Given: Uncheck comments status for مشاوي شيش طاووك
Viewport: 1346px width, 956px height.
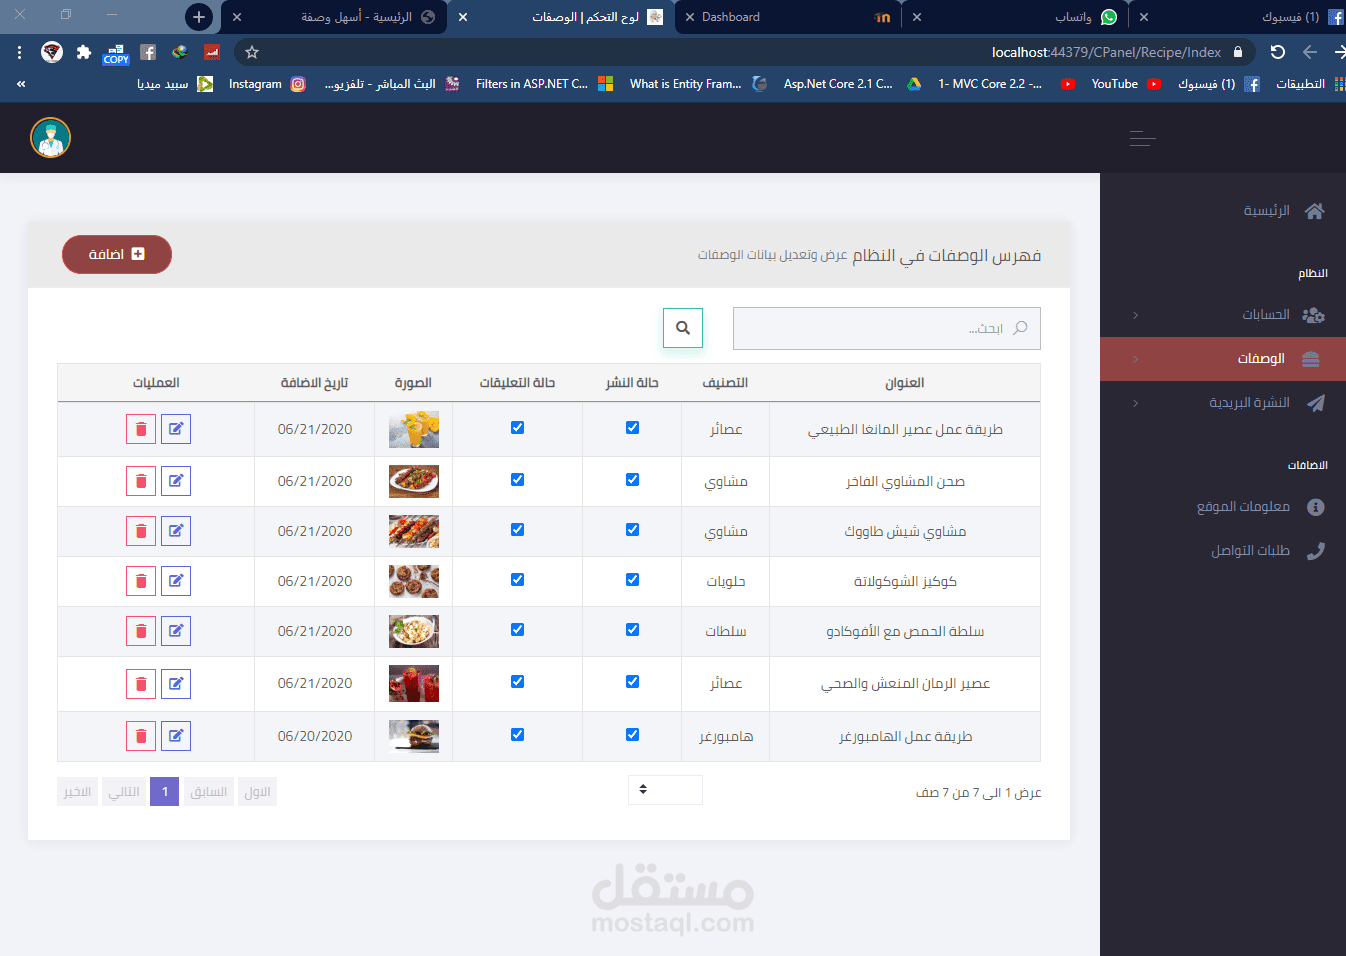Looking at the screenshot, I should pos(517,529).
